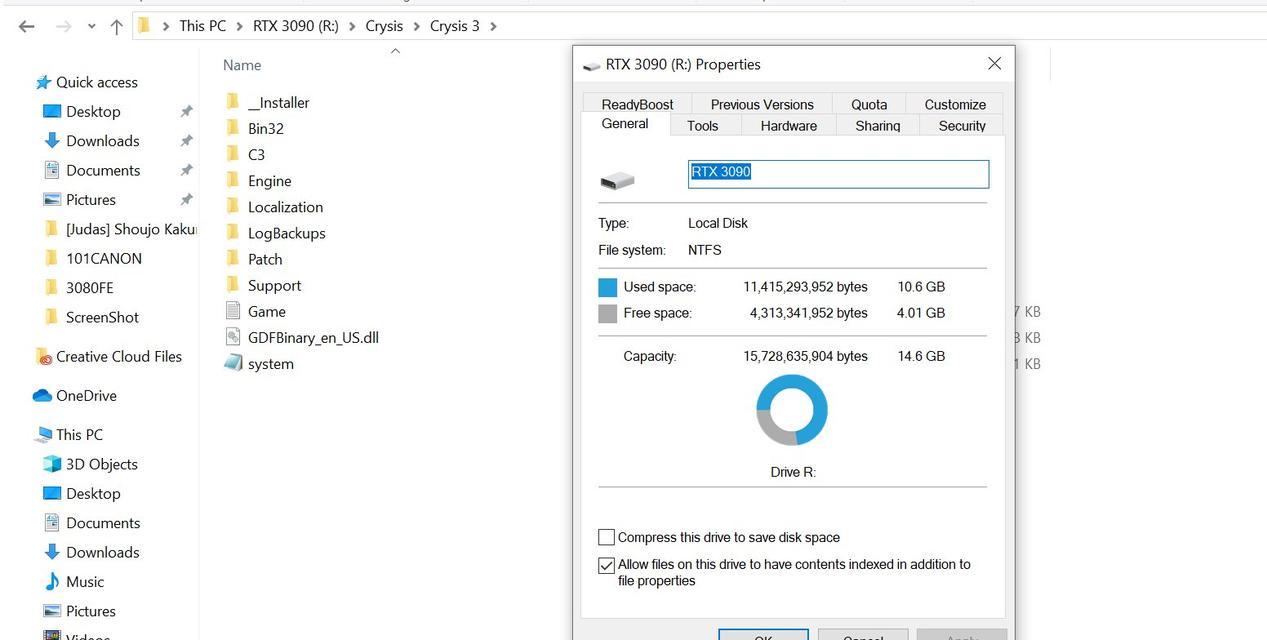Viewport: 1267px width, 640px height.
Task: Switch to the ReadyBoost tab
Action: click(x=637, y=104)
